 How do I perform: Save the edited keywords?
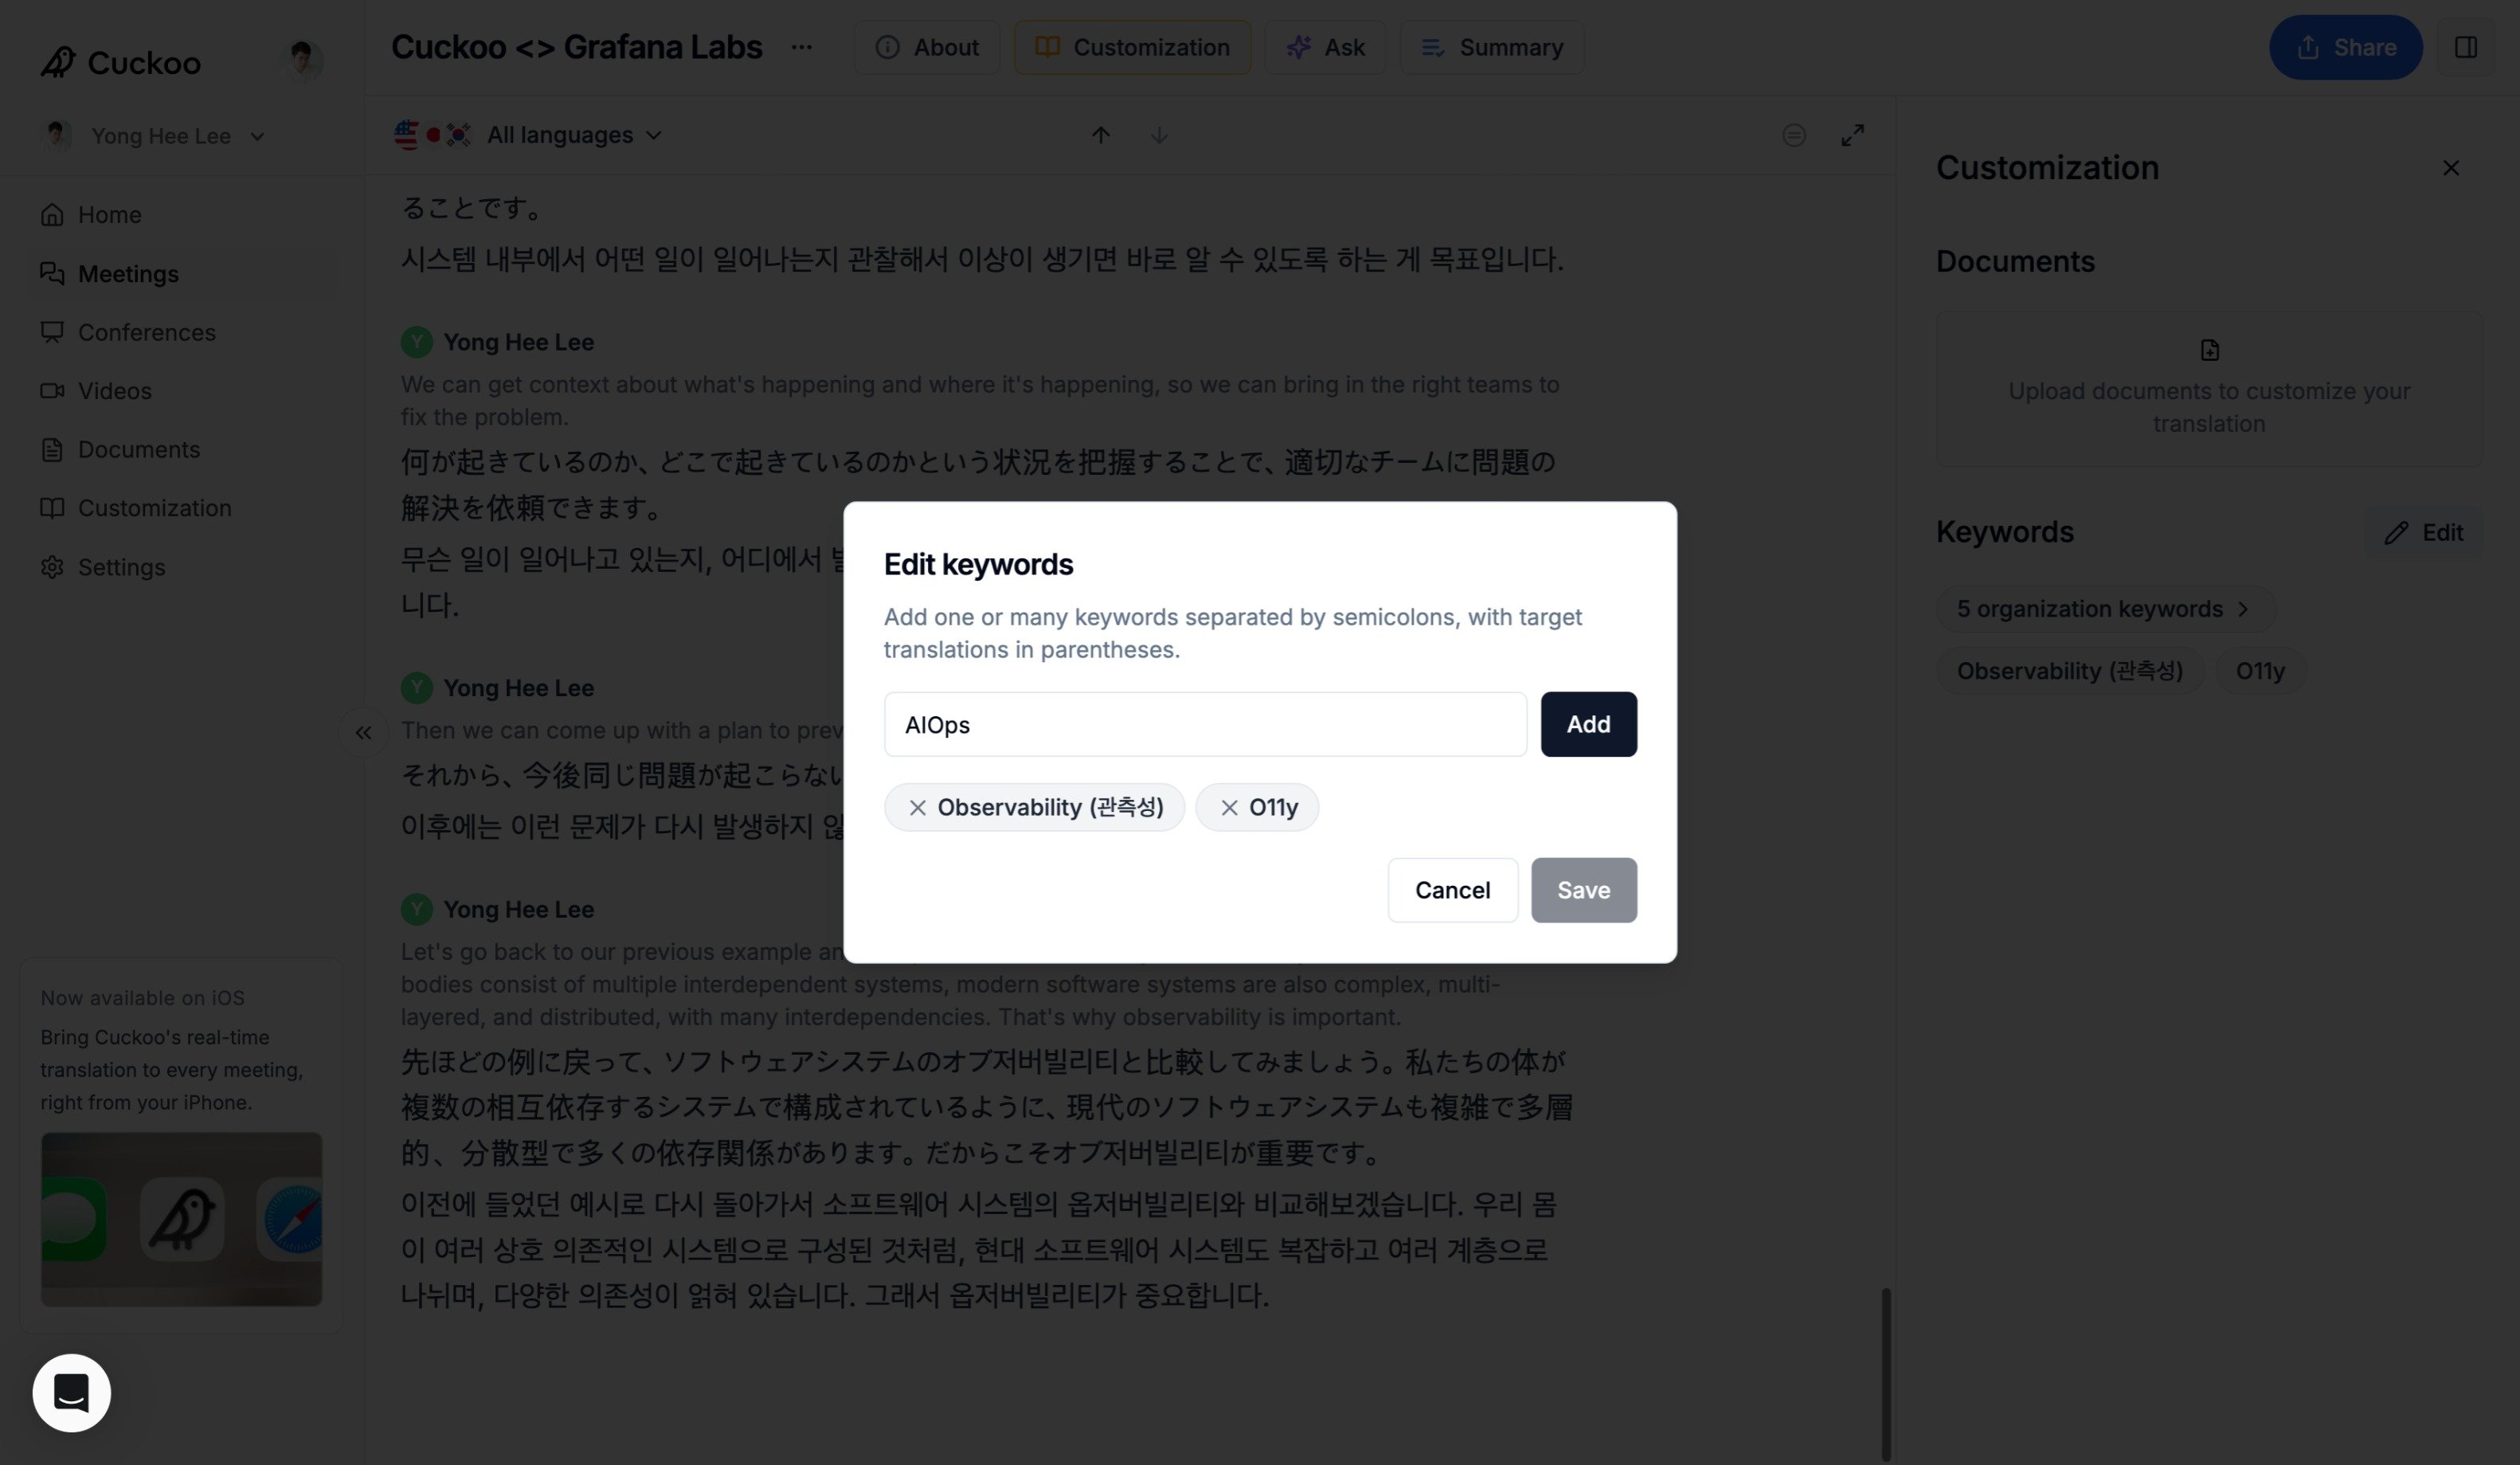[1584, 890]
